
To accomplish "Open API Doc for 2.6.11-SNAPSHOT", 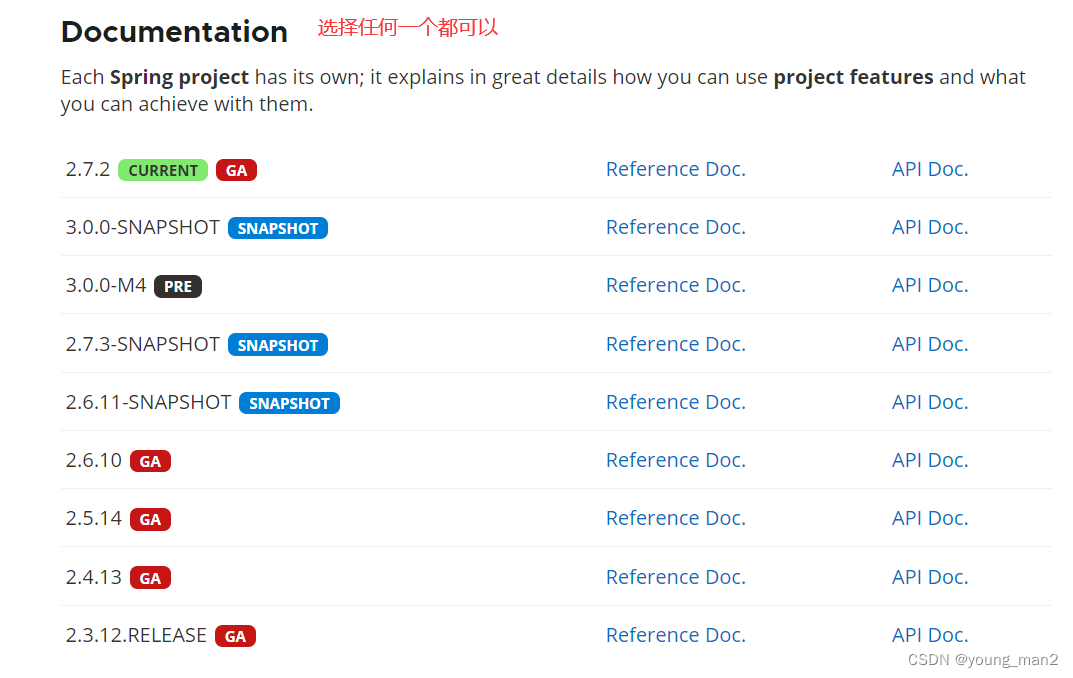I will point(930,402).
